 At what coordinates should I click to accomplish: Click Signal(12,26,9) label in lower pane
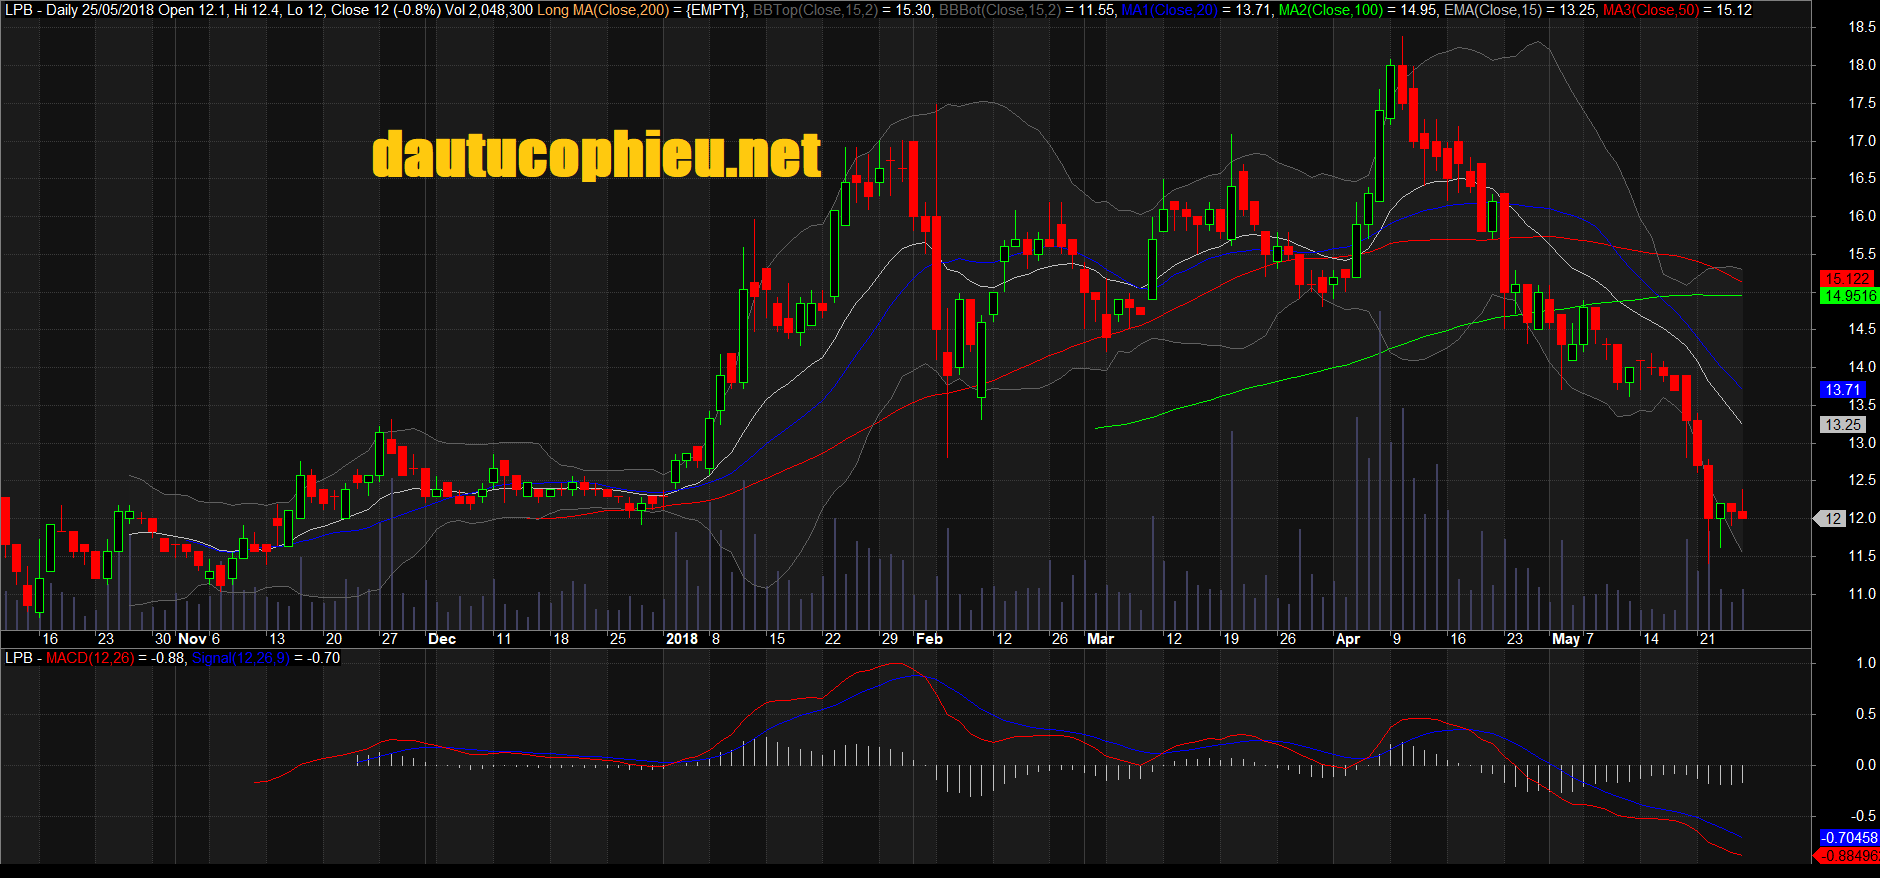(x=241, y=658)
